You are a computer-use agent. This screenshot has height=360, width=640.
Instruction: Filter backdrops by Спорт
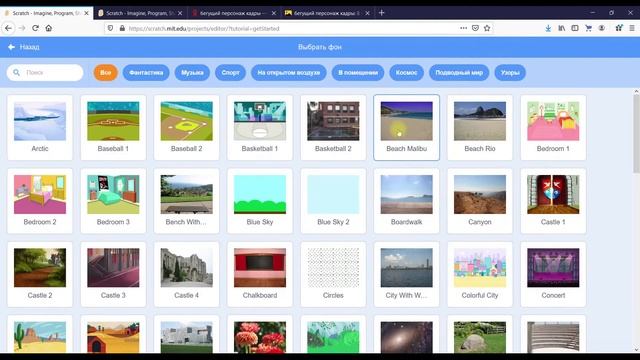pyautogui.click(x=231, y=73)
